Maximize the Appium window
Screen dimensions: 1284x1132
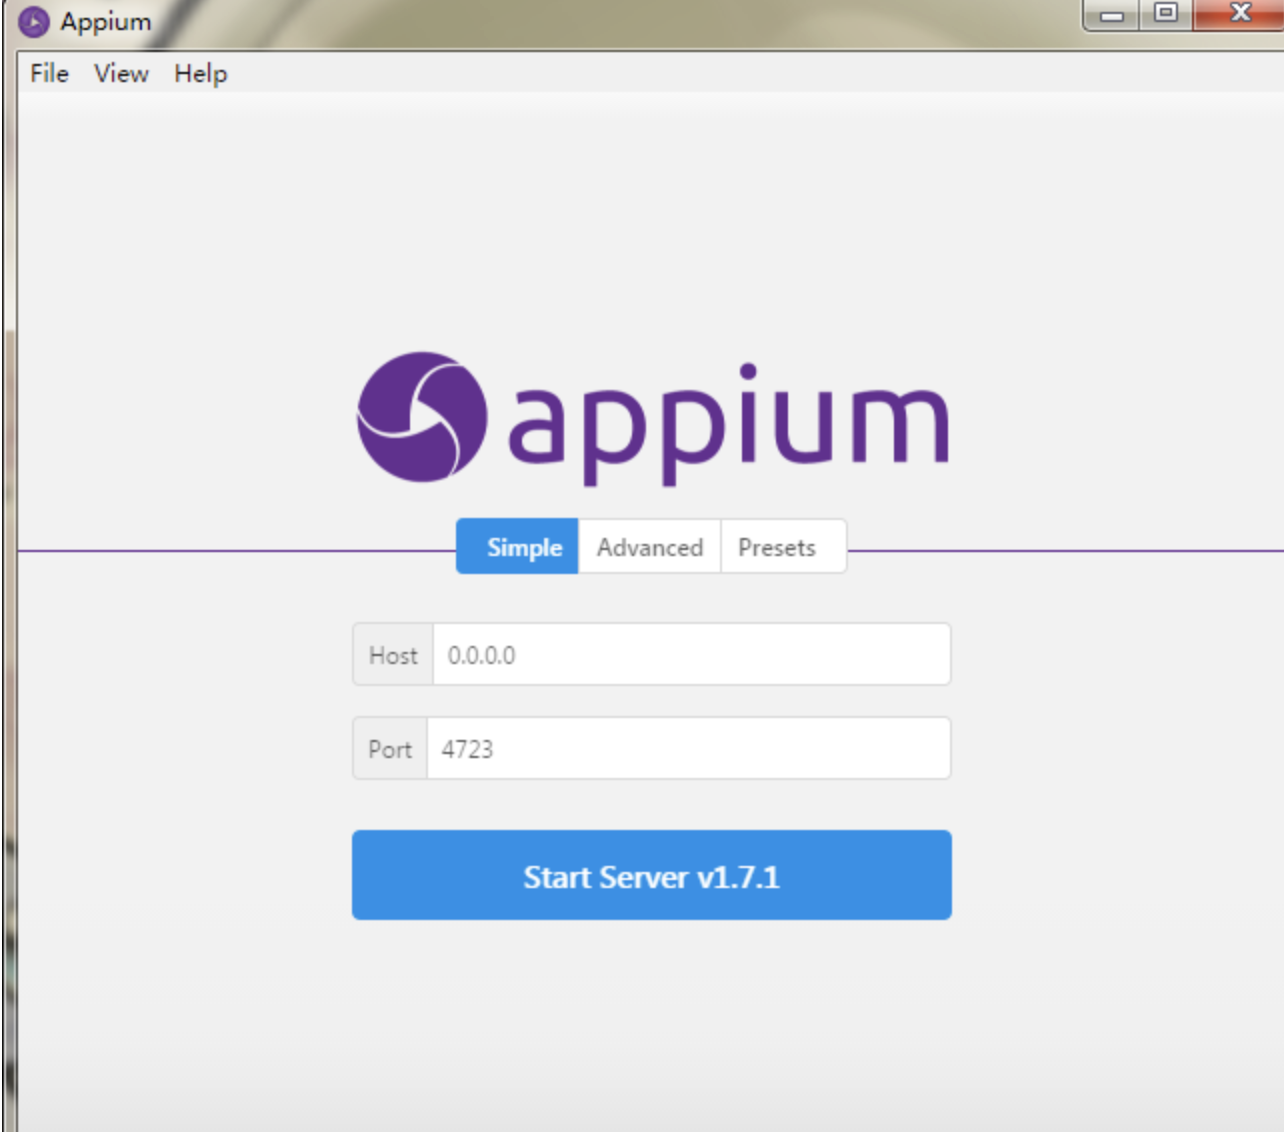click(1166, 14)
